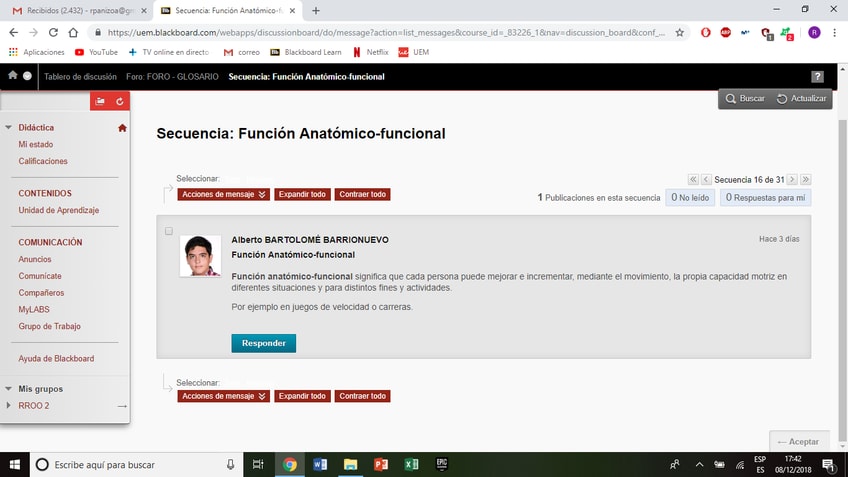Show hidden system tray icons
Image resolution: width=848 pixels, height=477 pixels.
[699, 465]
